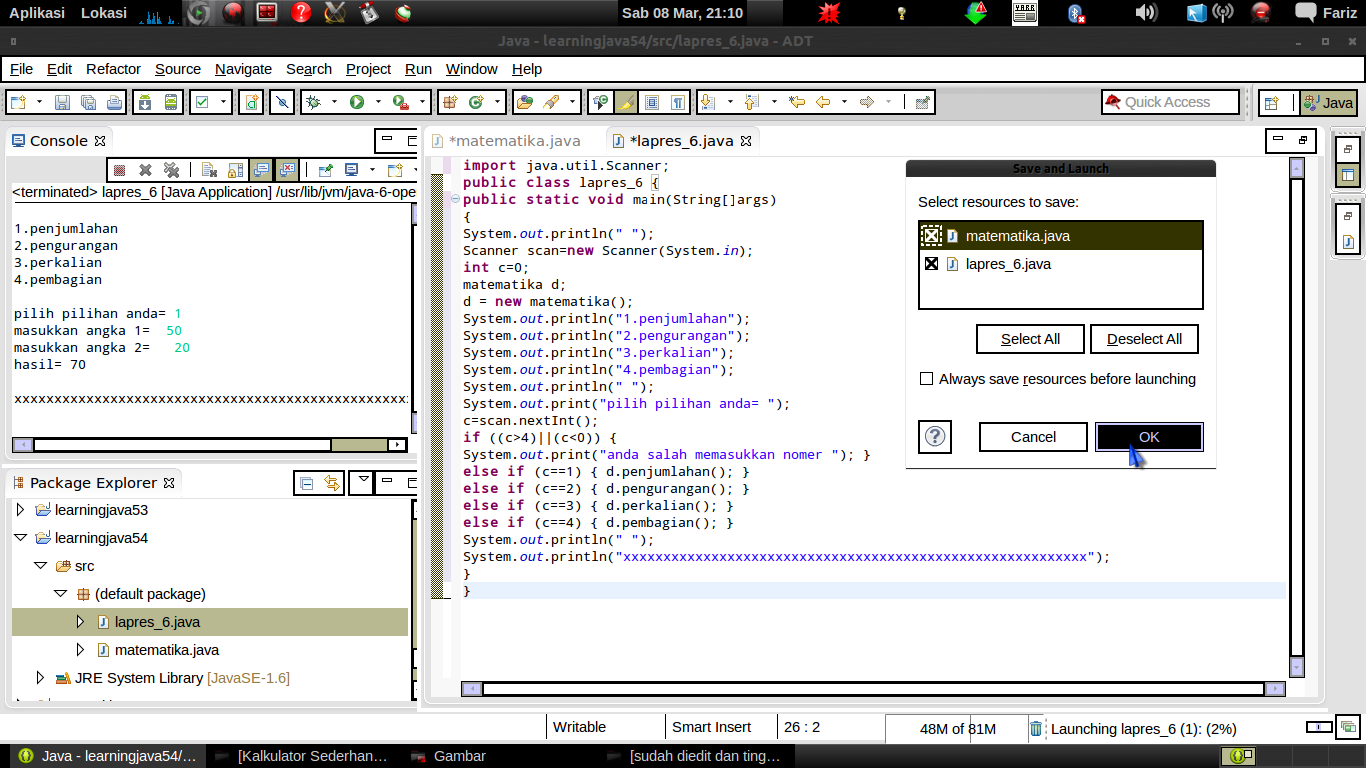Click the Debug bug icon
The height and width of the screenshot is (768, 1366).
pos(313,102)
